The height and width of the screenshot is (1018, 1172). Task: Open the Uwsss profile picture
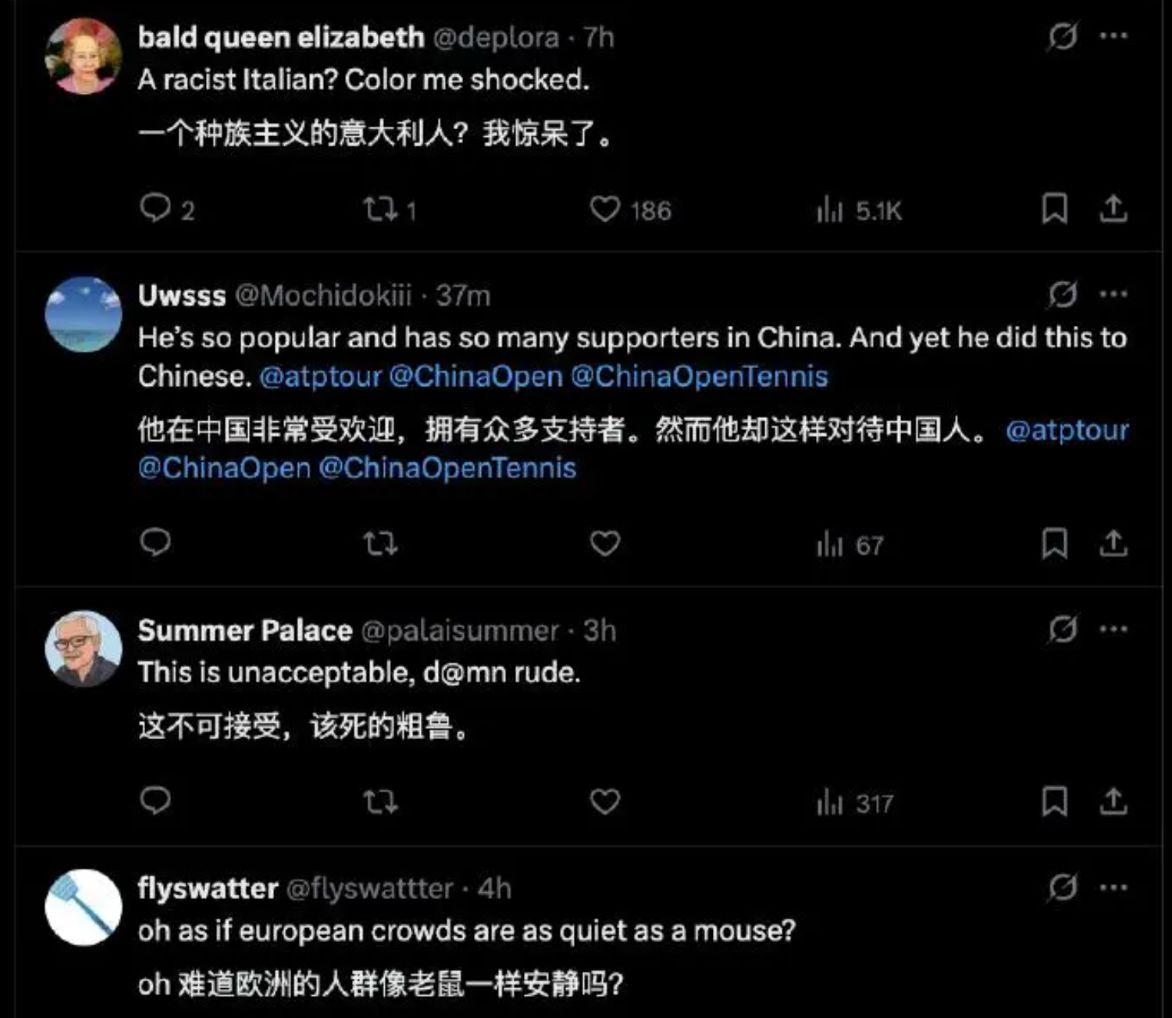pyautogui.click(x=83, y=314)
